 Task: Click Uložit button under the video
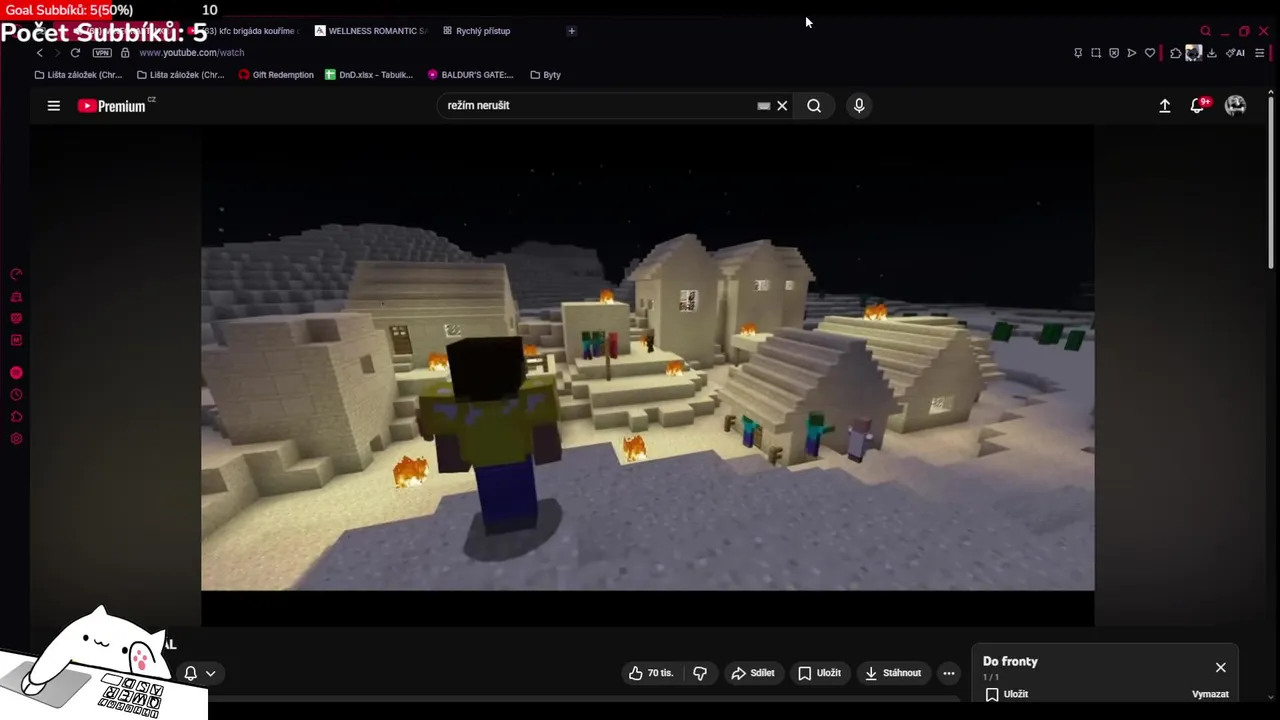pyautogui.click(x=819, y=673)
